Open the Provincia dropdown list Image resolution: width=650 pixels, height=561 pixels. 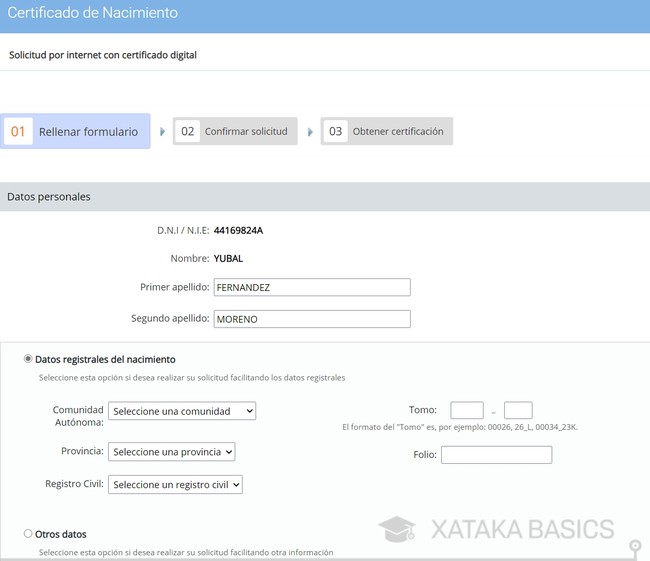coord(172,452)
